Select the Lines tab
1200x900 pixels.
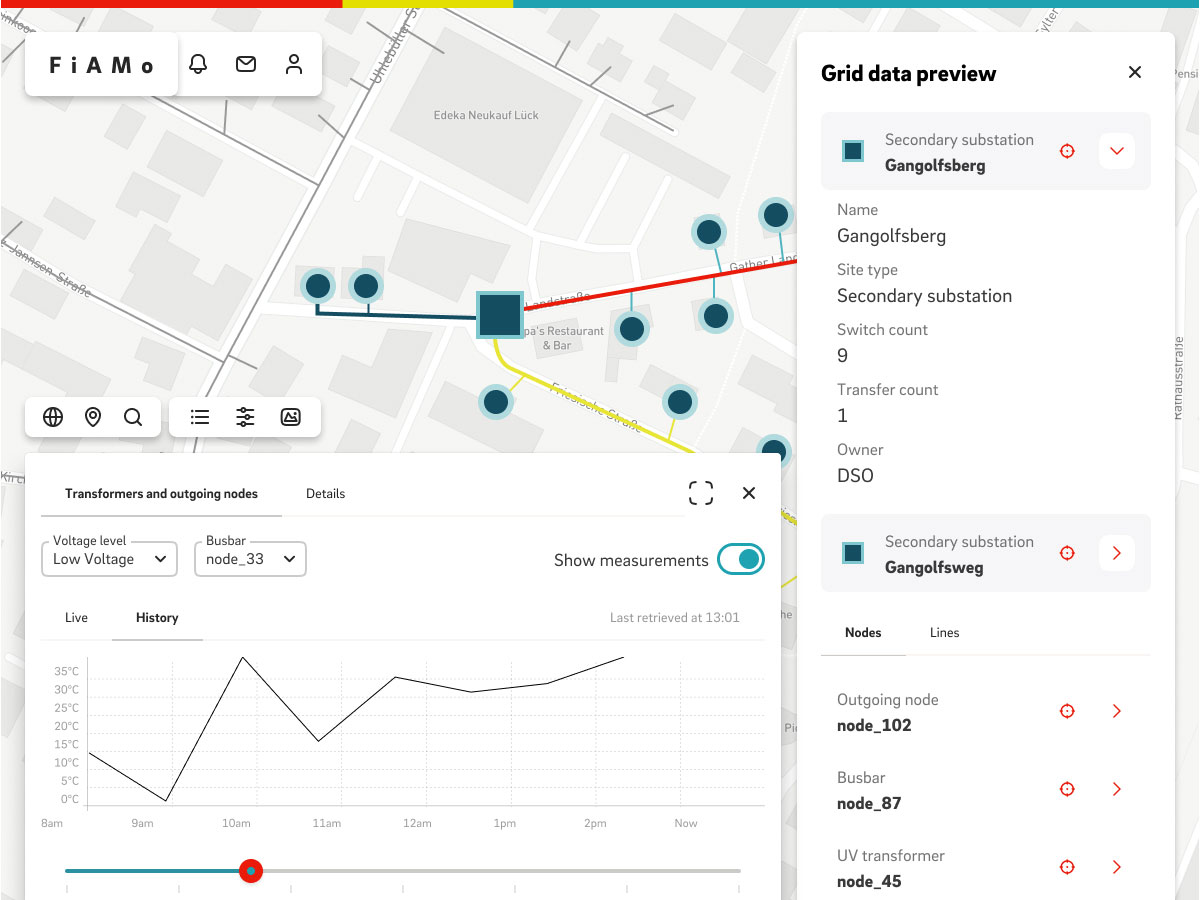944,633
